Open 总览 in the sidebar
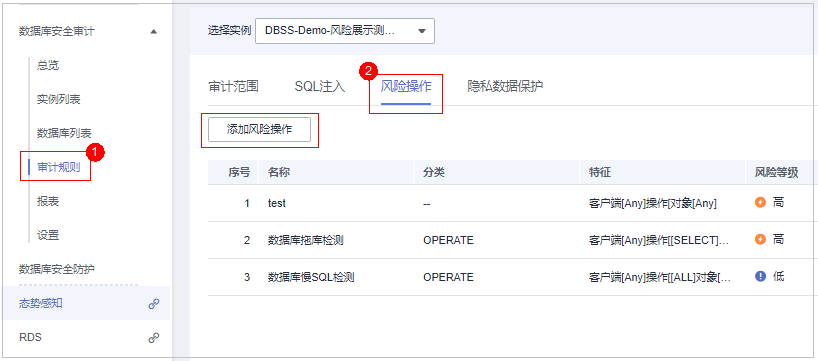Image resolution: width=818 pixels, height=361 pixels. point(48,66)
